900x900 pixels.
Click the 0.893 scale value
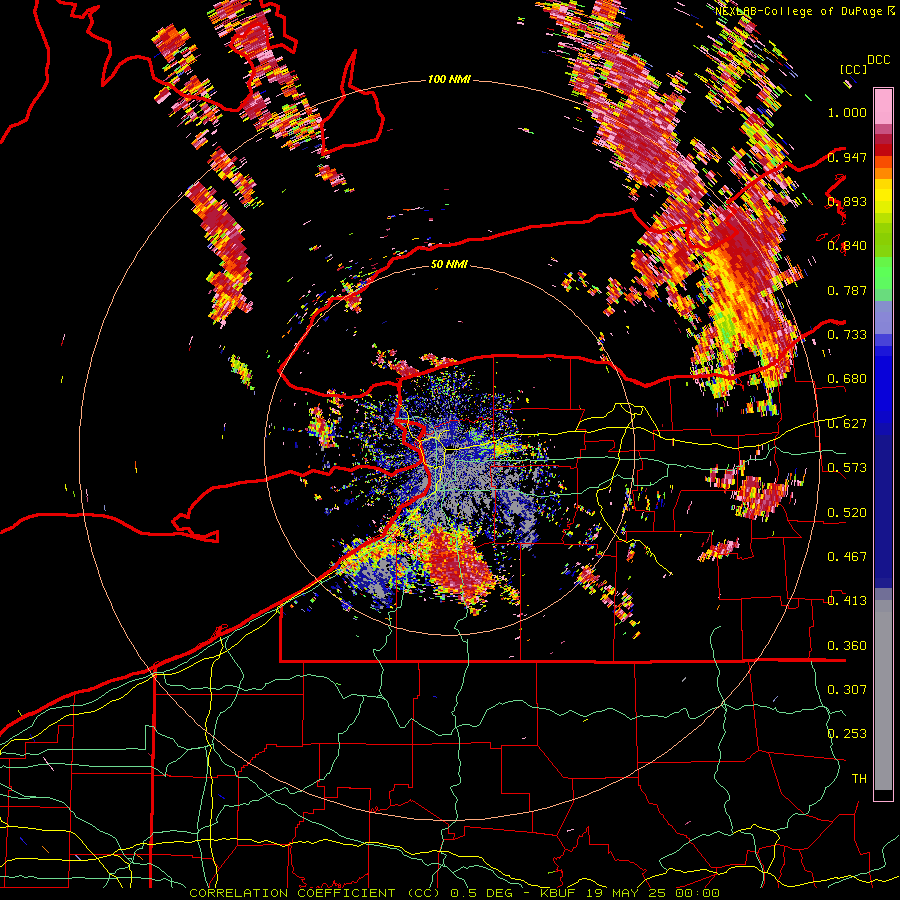[x=847, y=201]
